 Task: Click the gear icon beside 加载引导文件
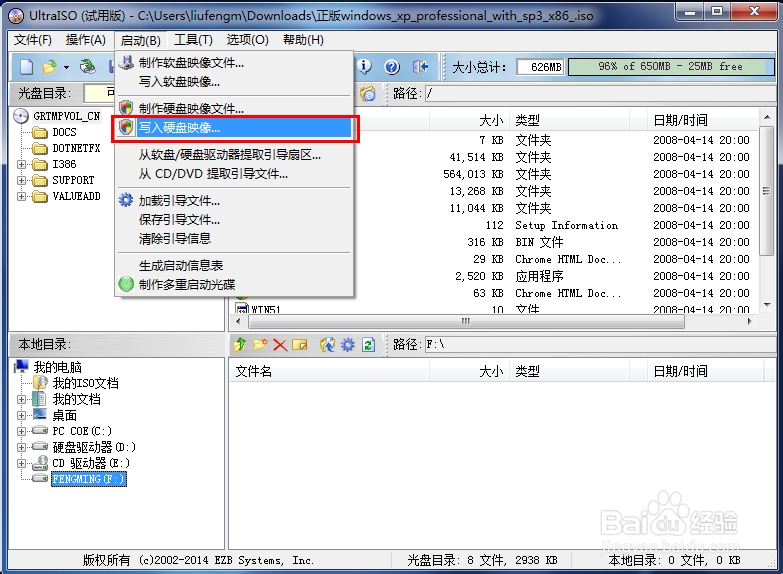(126, 200)
